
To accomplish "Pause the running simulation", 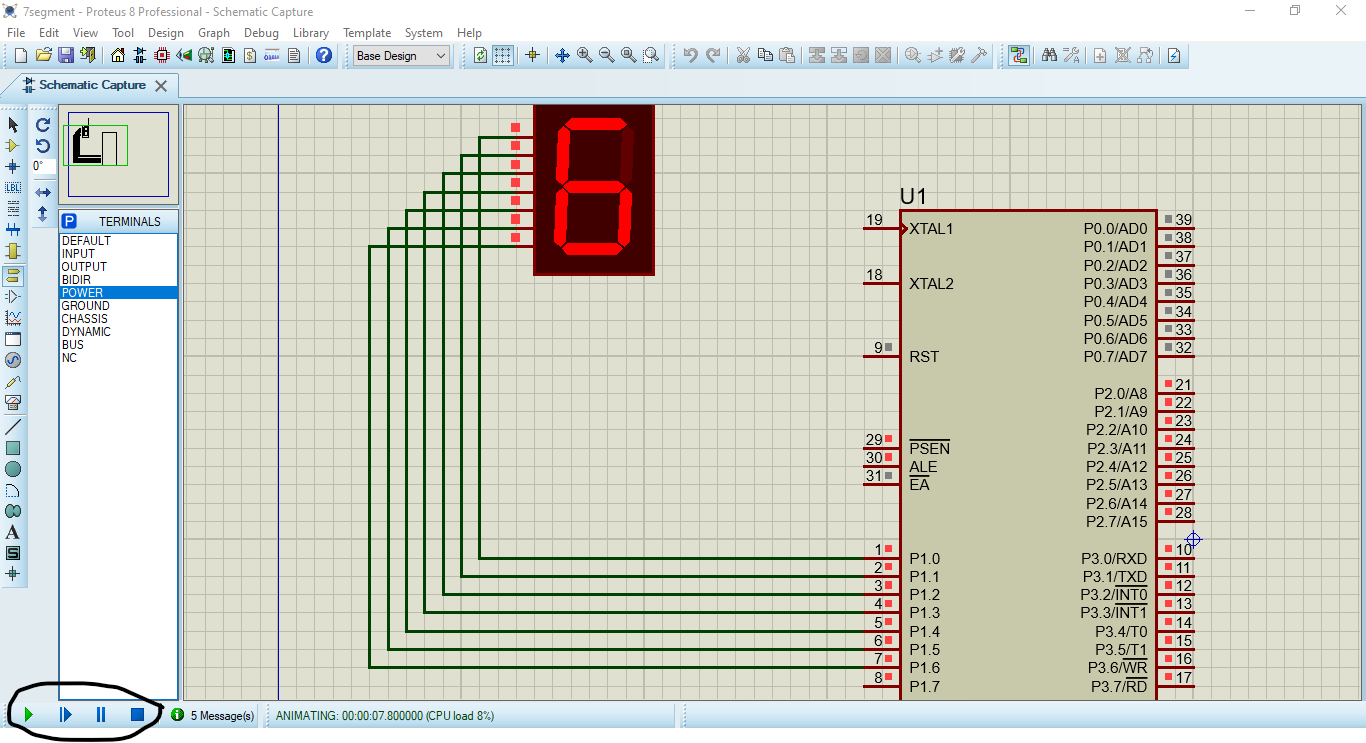I will (99, 714).
